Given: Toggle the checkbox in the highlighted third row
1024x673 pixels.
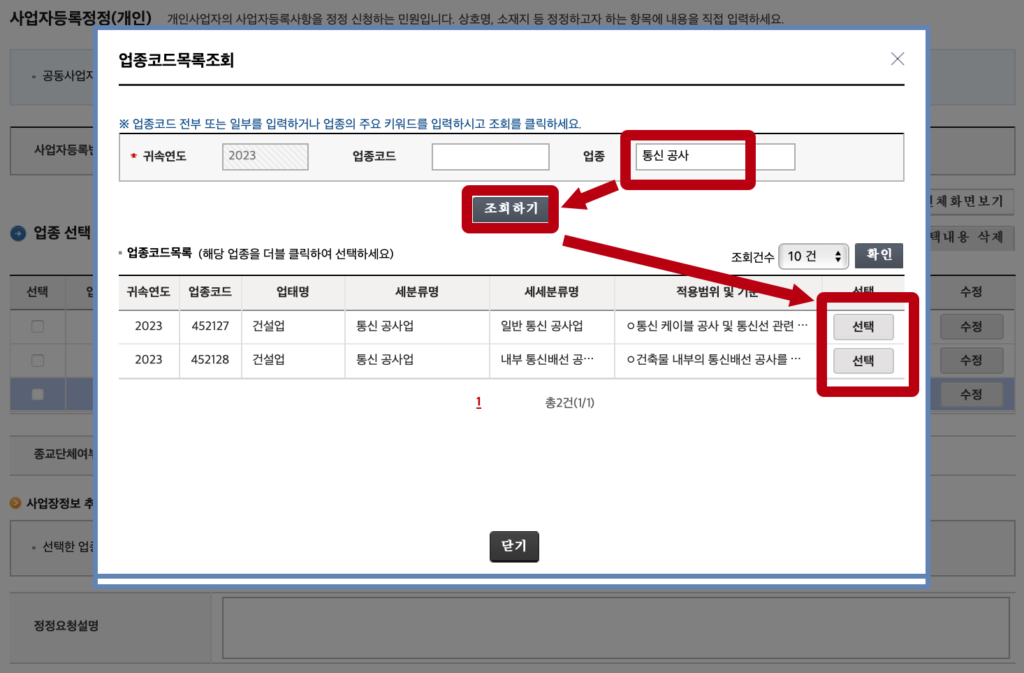Looking at the screenshot, I should (37, 394).
